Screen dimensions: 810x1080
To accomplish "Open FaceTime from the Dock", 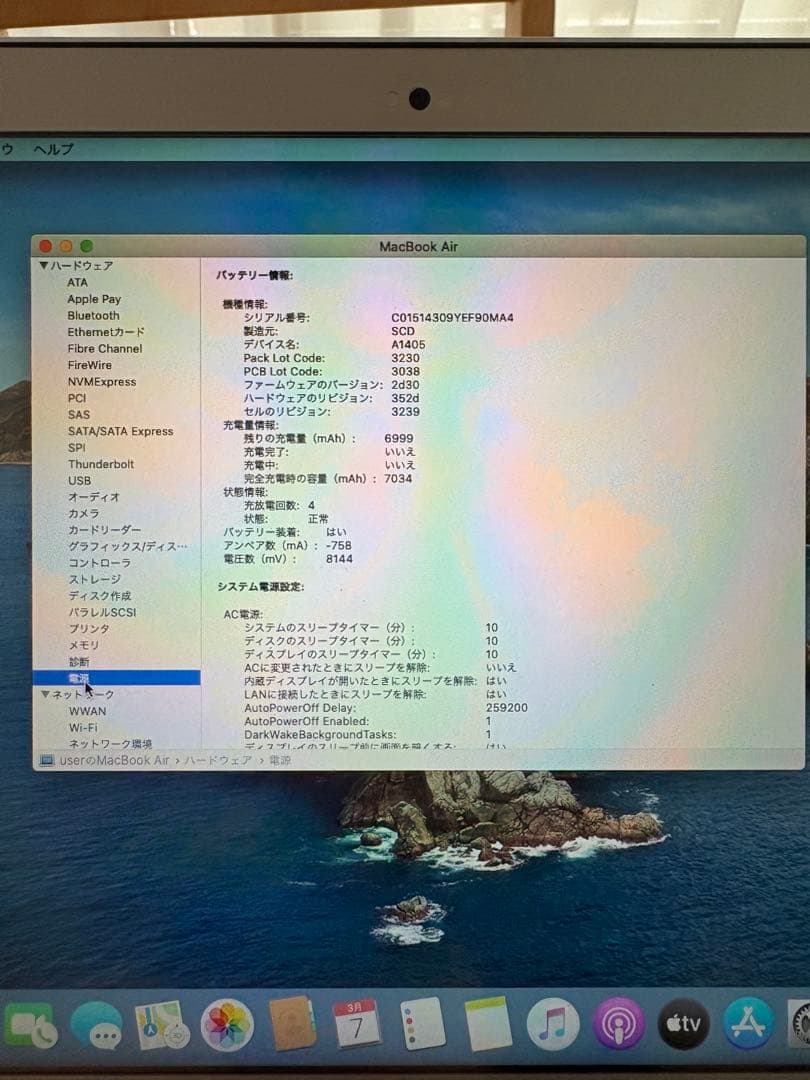I will (x=29, y=1026).
